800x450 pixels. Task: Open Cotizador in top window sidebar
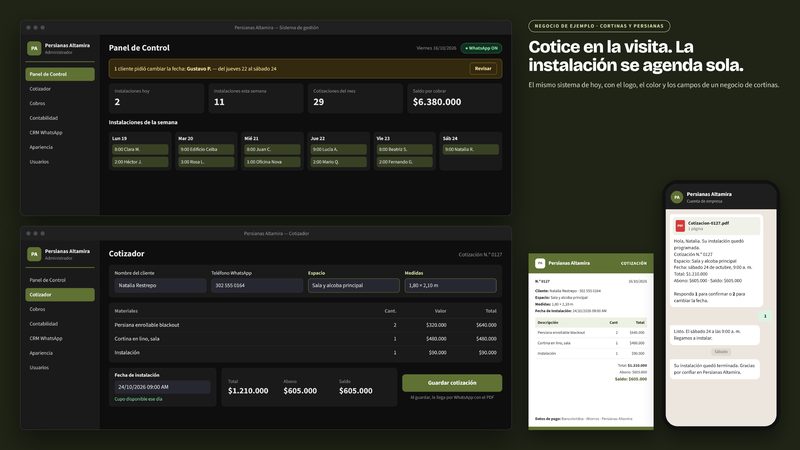[x=60, y=89]
